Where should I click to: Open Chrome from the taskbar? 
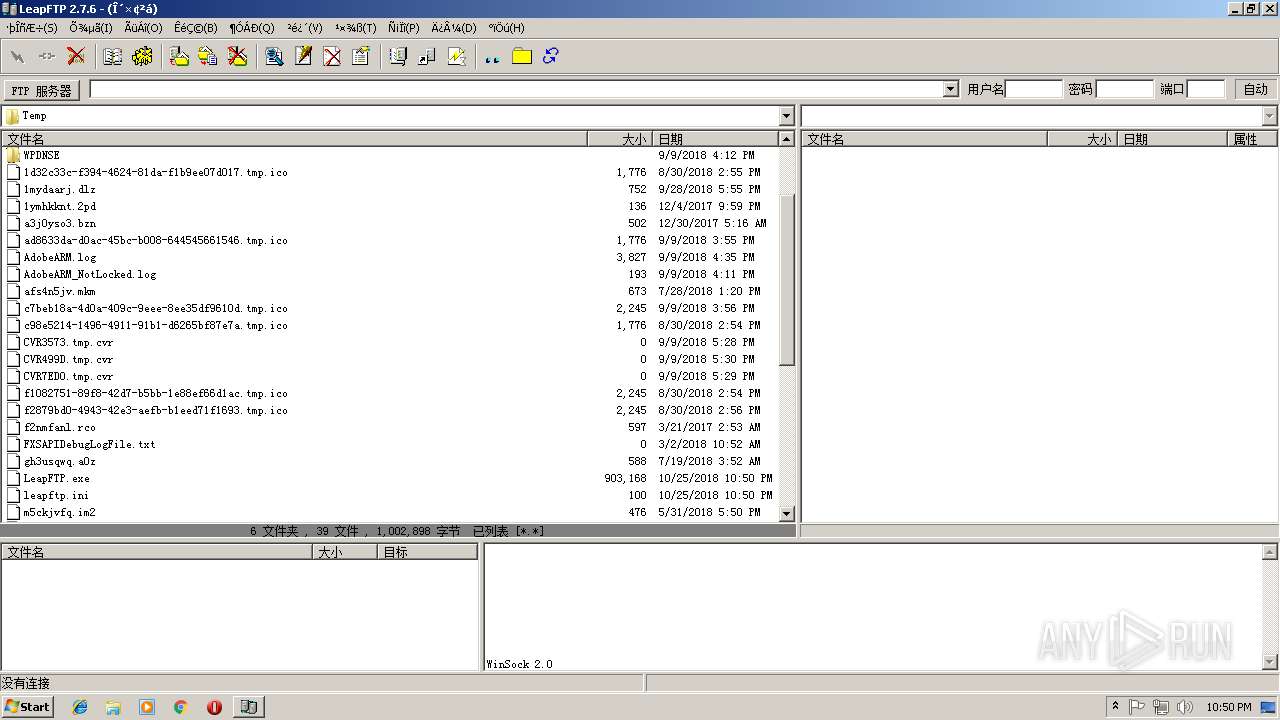(x=181, y=707)
